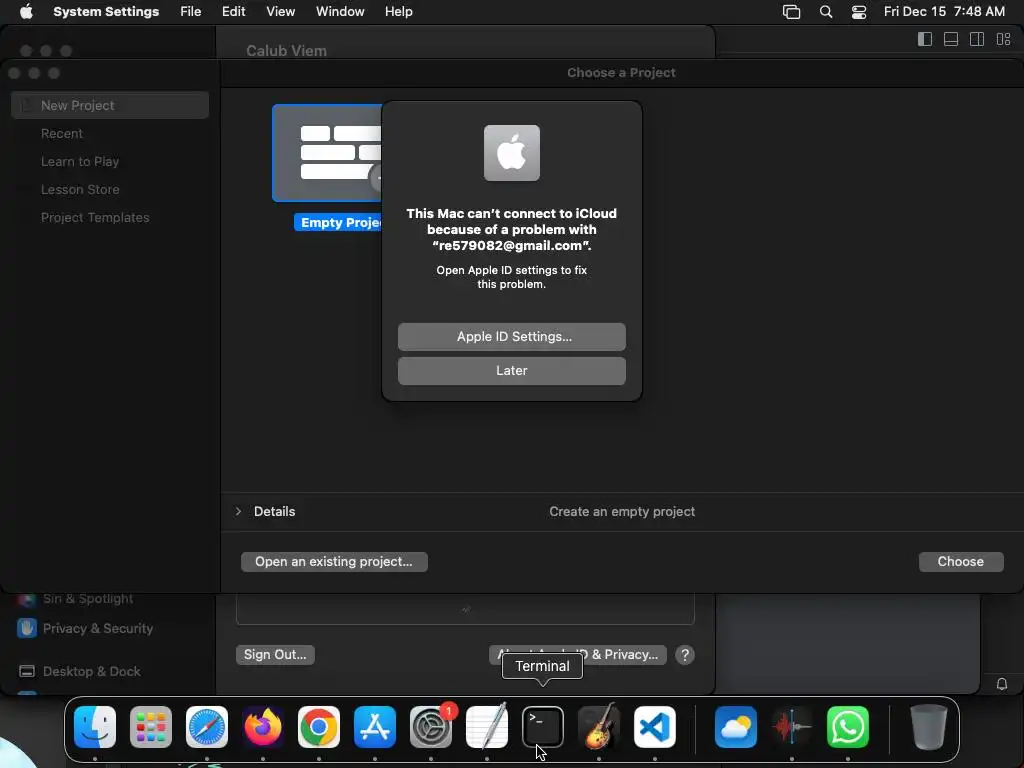1024x768 pixels.
Task: Open Spotlight search in menu bar
Action: 825,12
